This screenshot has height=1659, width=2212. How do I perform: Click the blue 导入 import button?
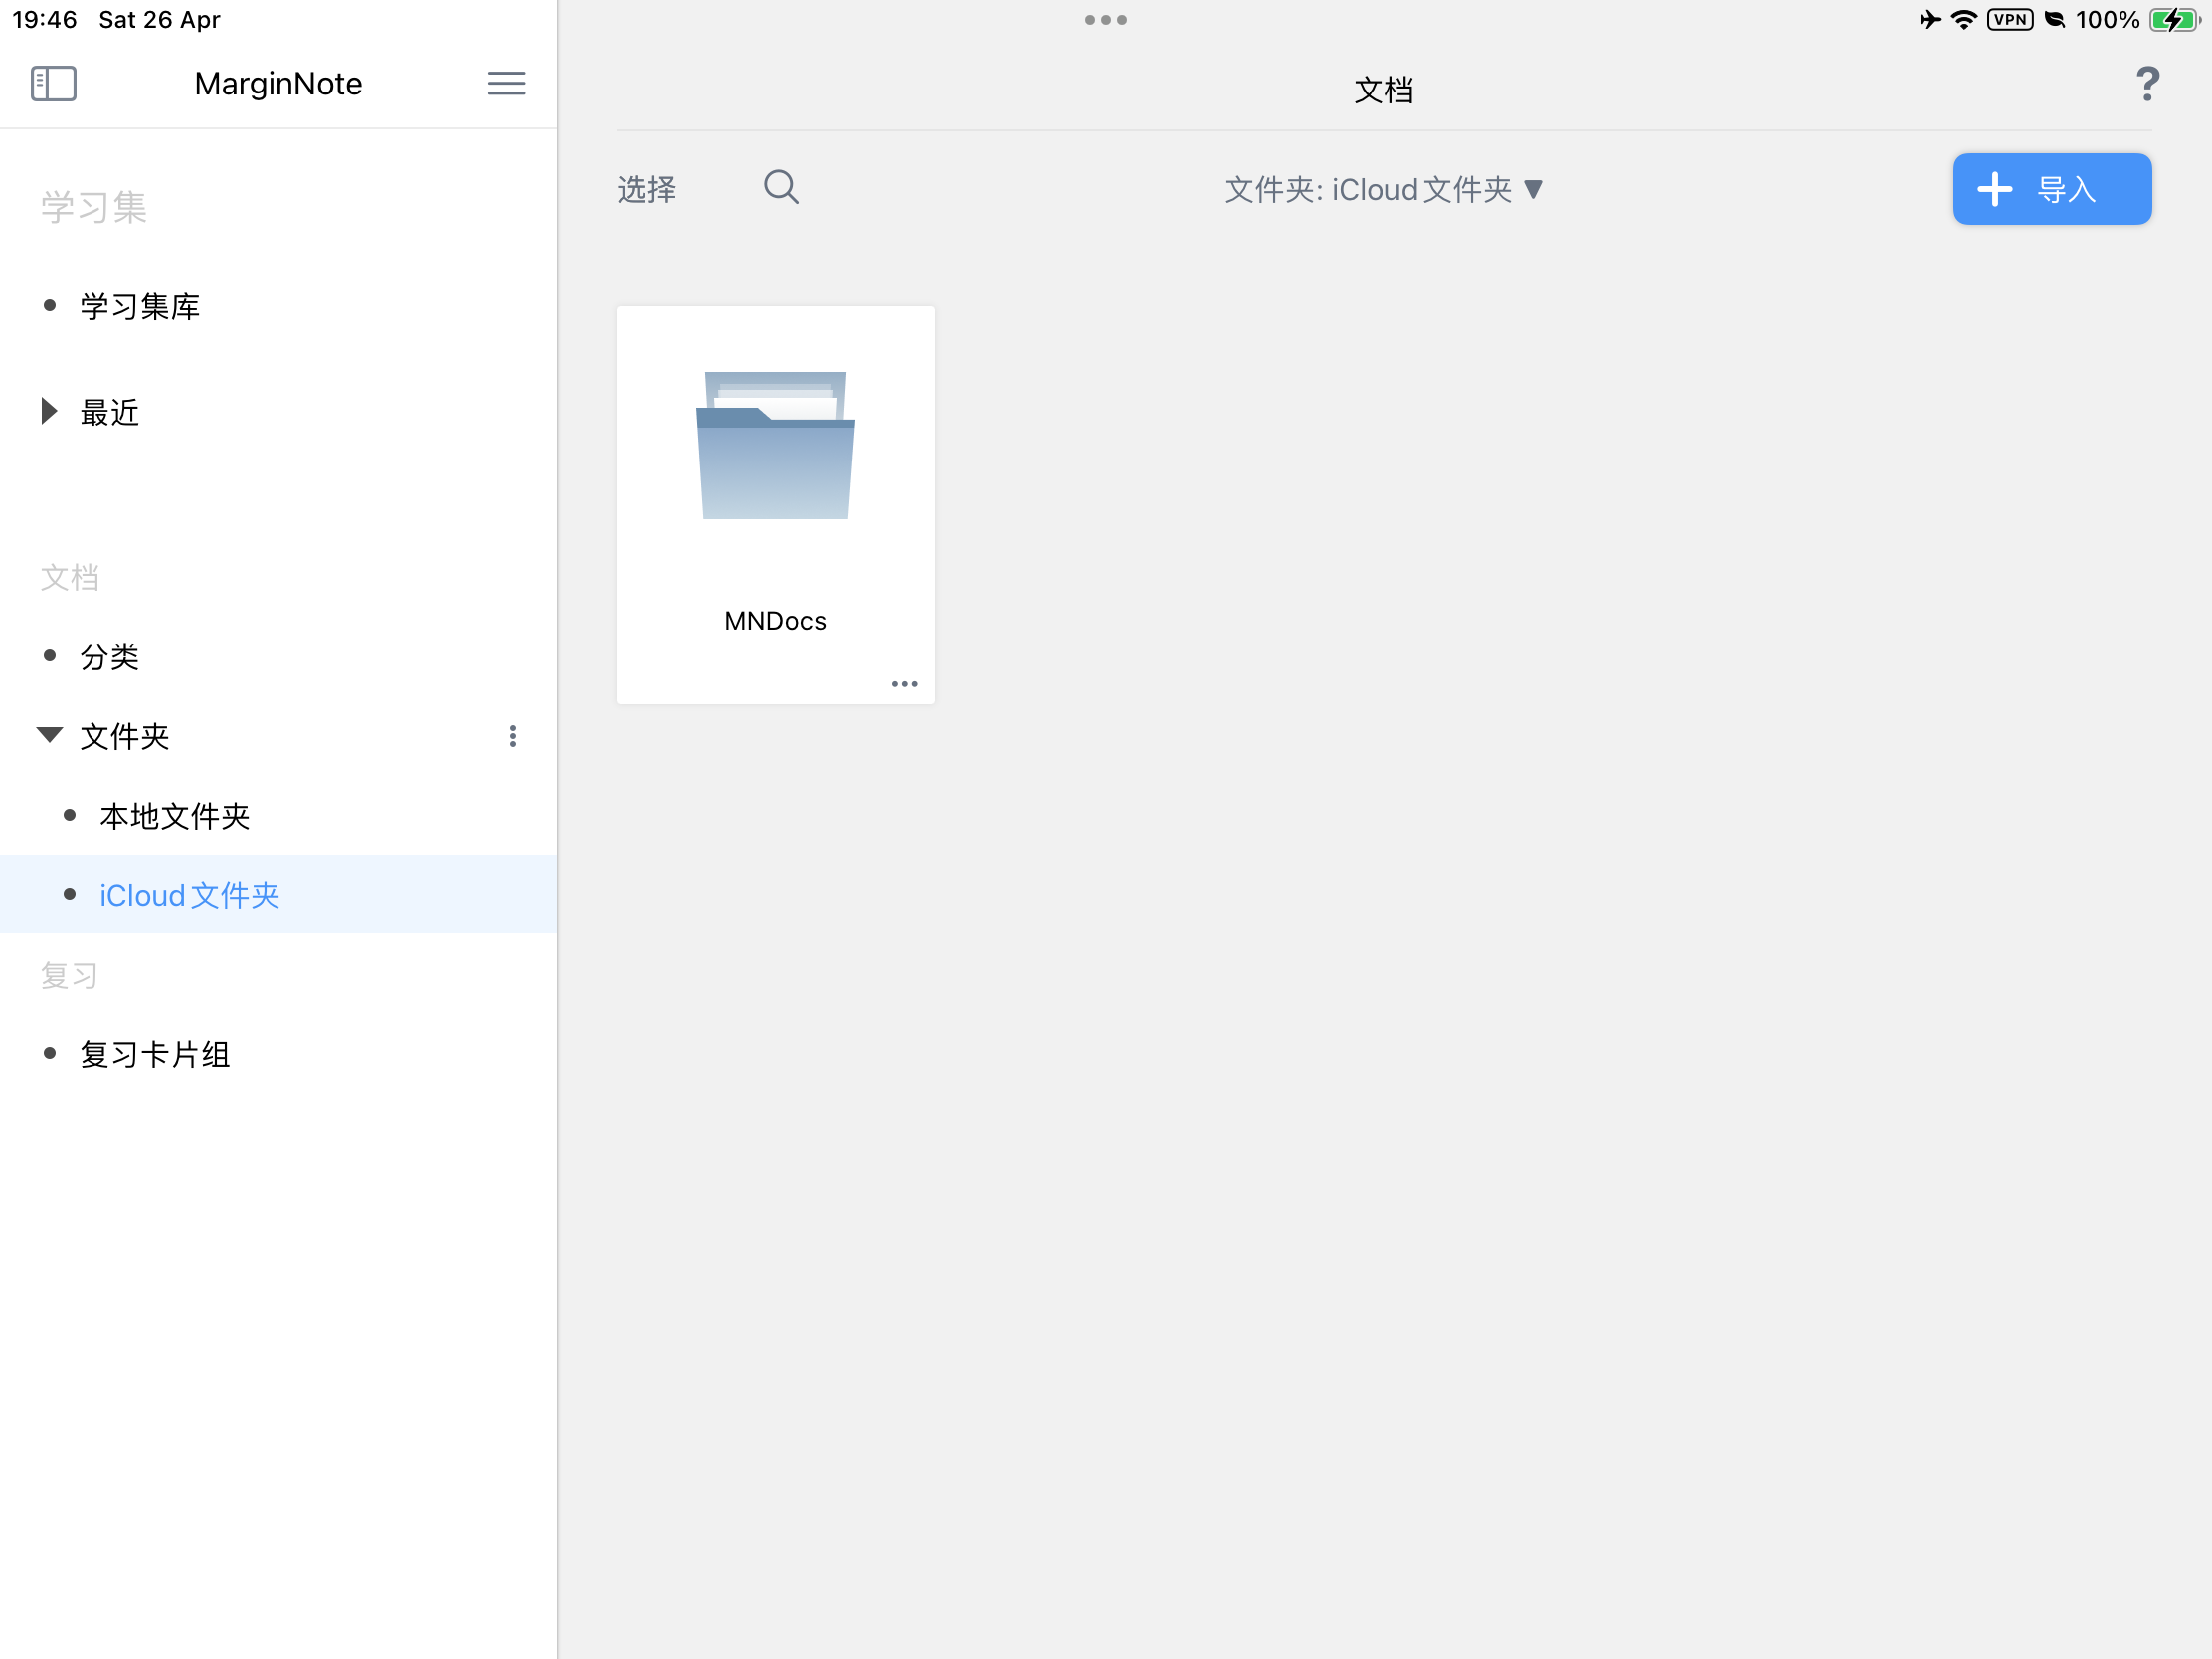[2052, 189]
